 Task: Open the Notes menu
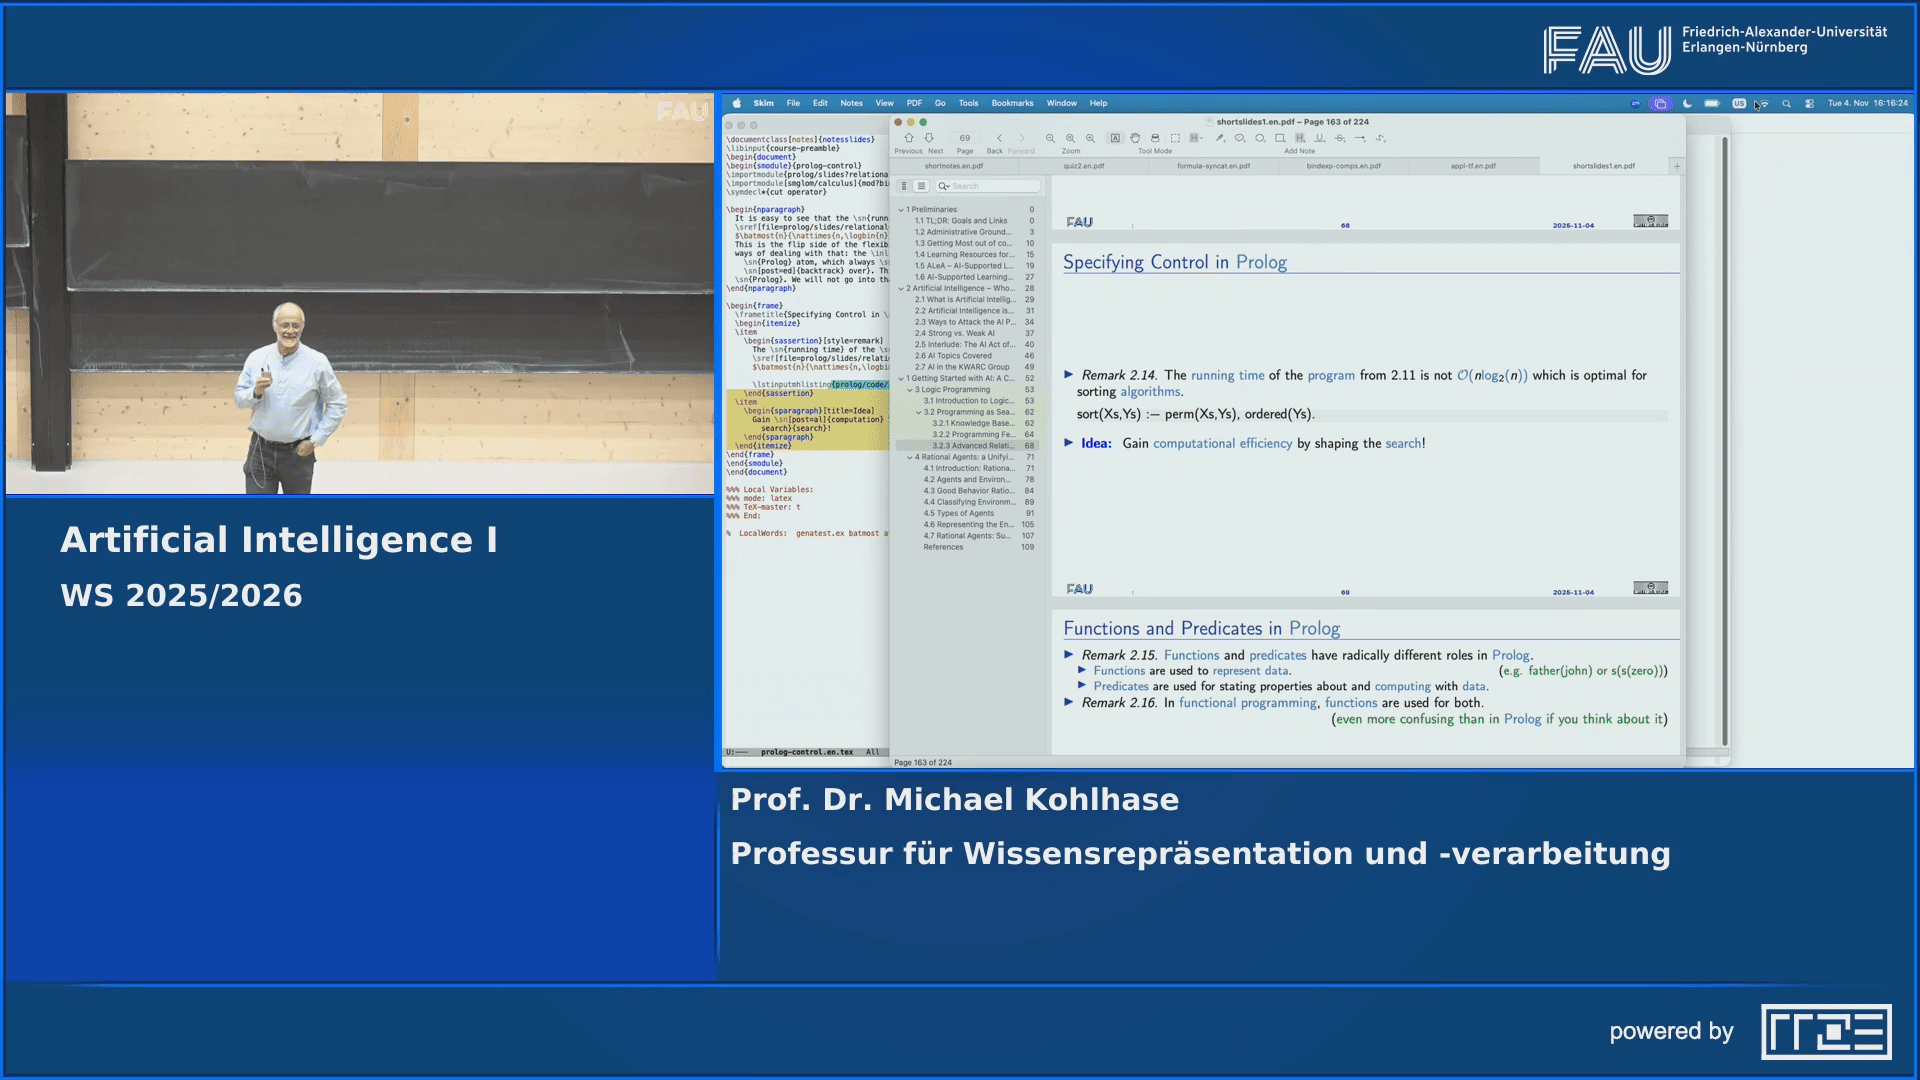(x=851, y=103)
